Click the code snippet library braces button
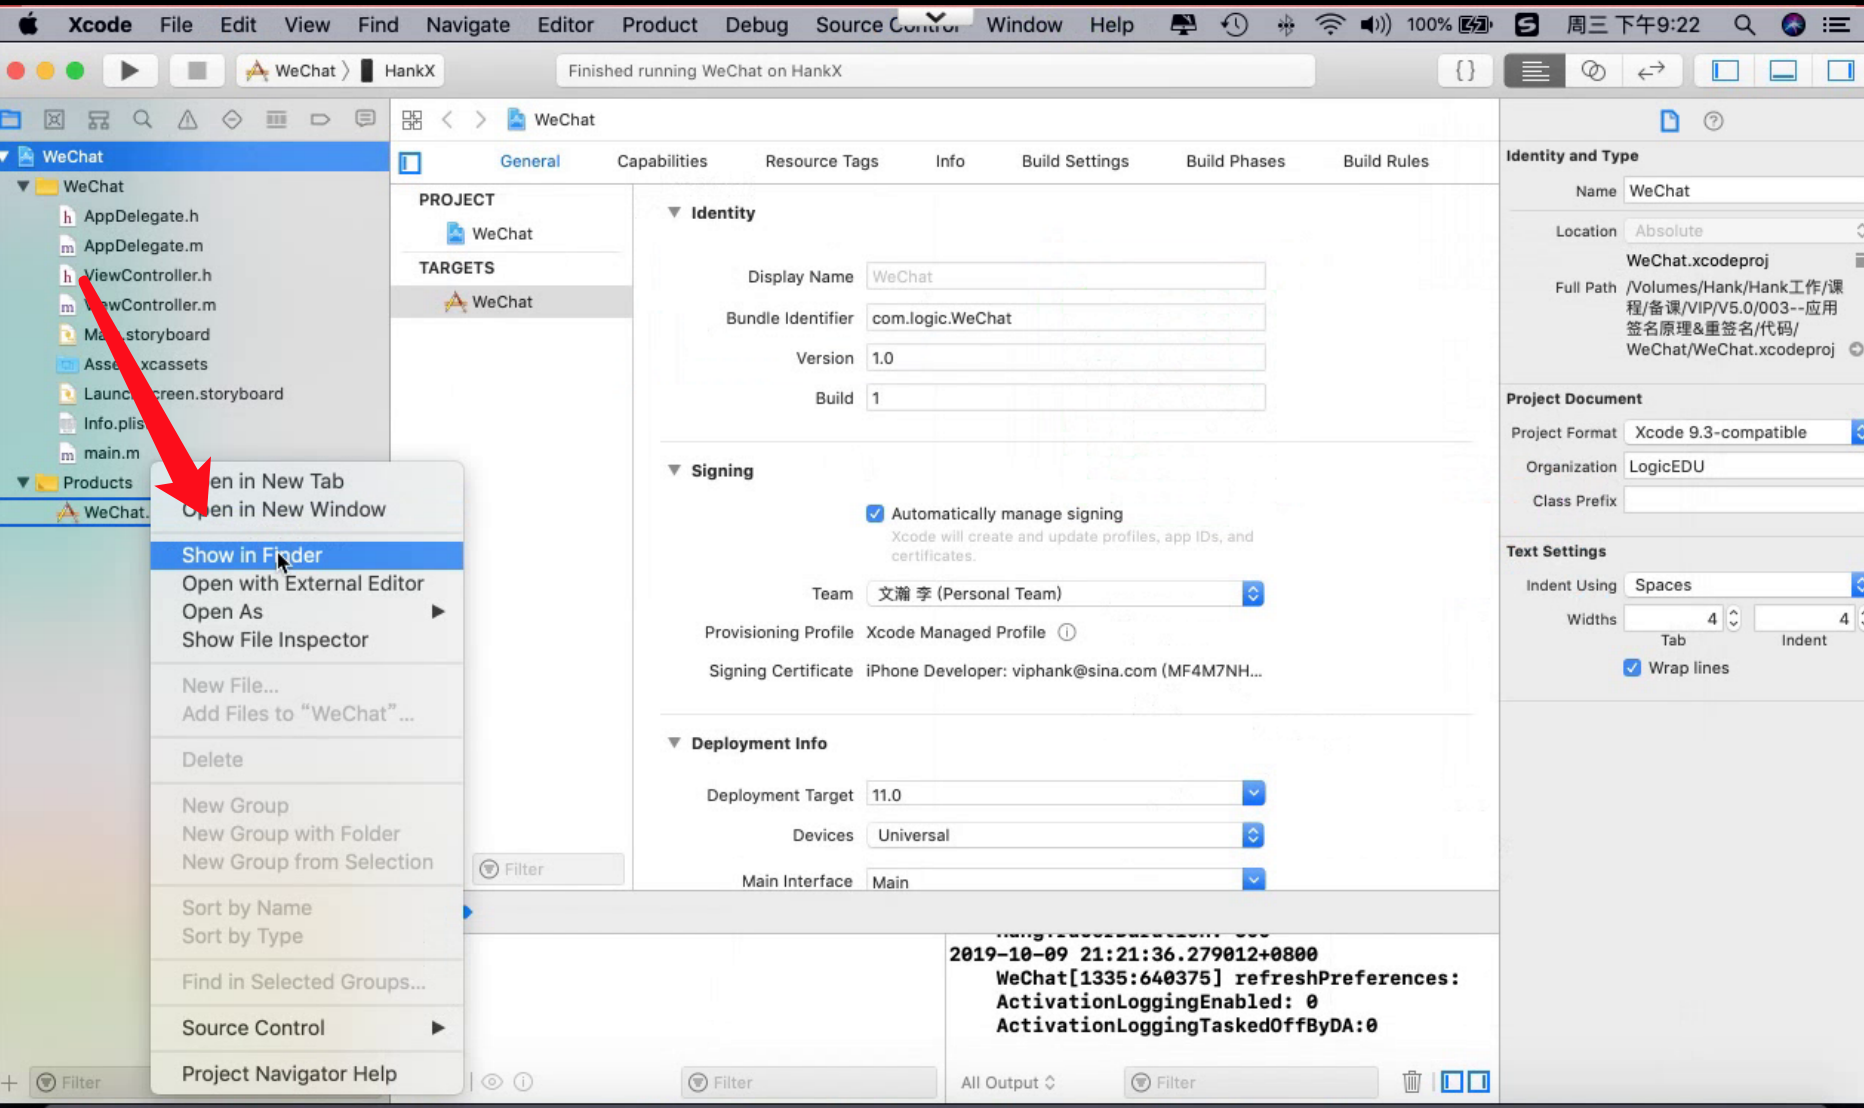1864x1108 pixels. tap(1465, 70)
